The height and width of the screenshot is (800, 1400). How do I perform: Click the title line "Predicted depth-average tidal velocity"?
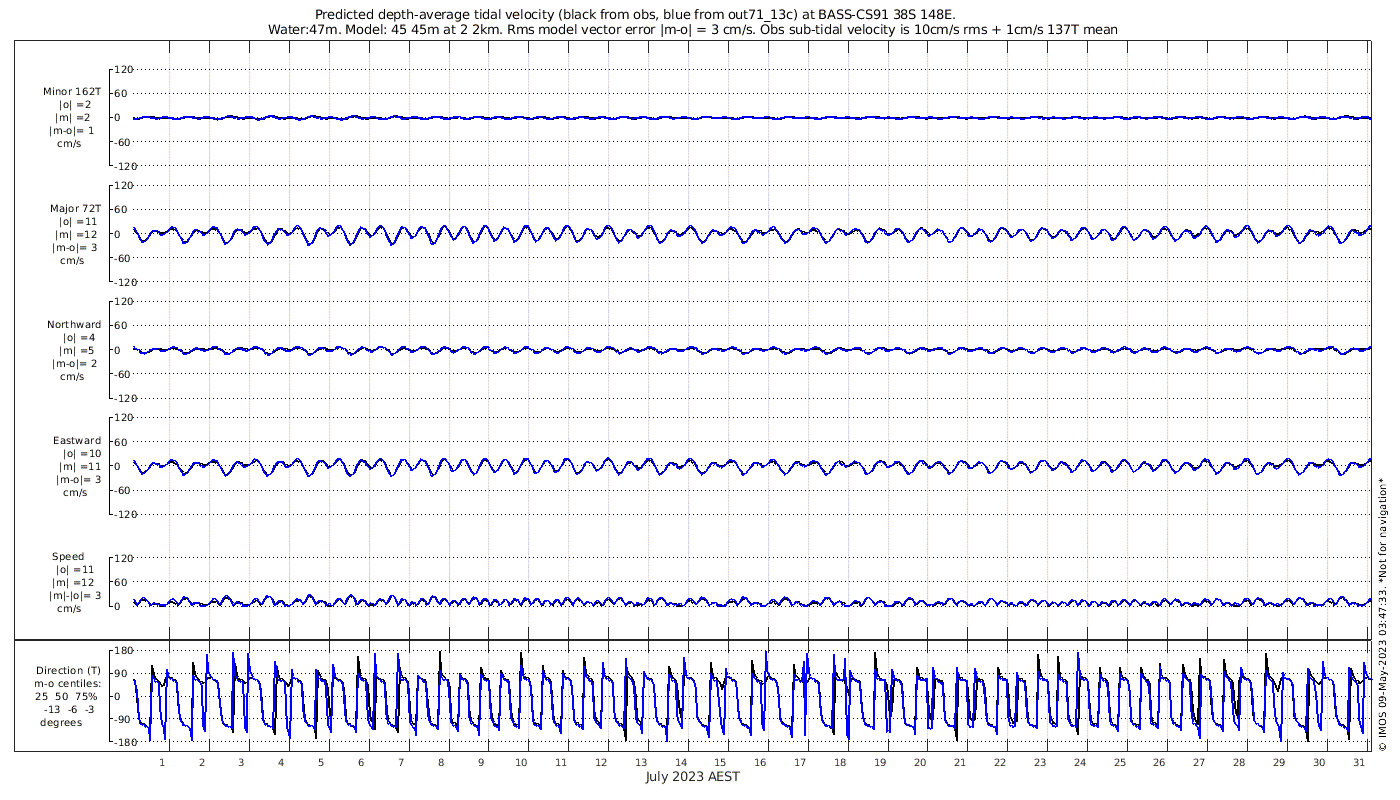tap(635, 15)
